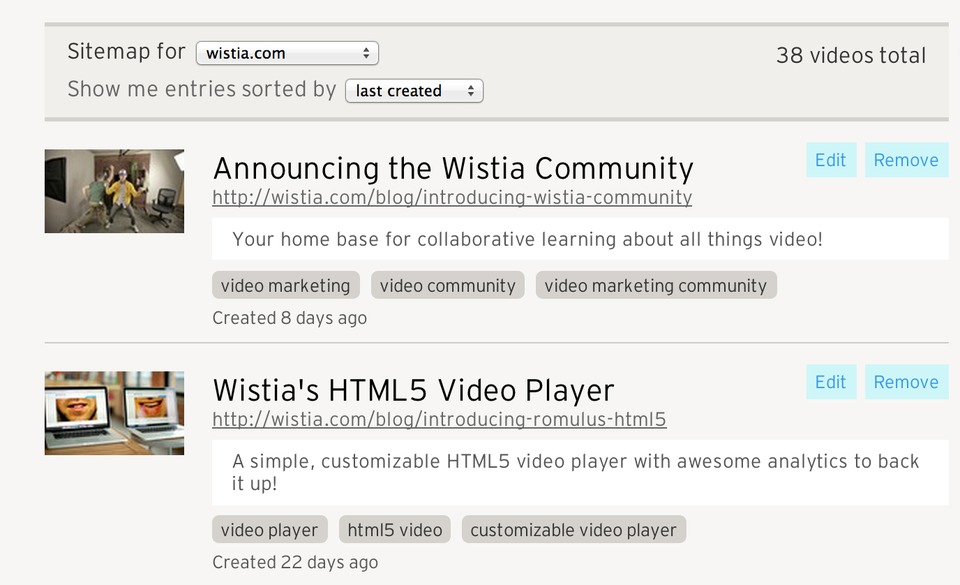960x585 pixels.
Task: Click the HTML5 Video Player laptops thumbnail
Action: click(114, 413)
